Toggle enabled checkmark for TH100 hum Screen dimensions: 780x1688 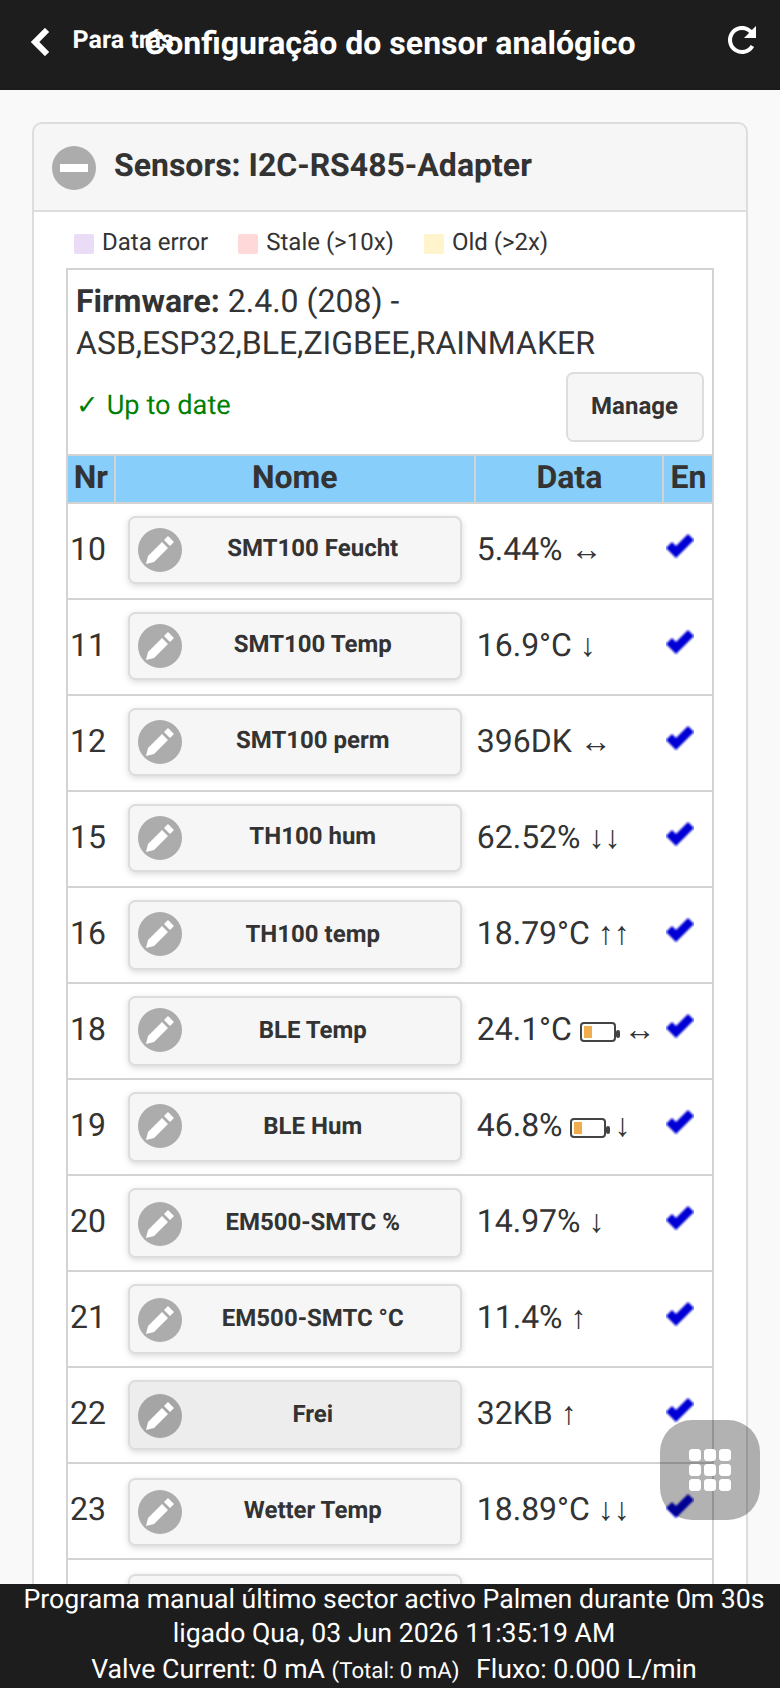(680, 834)
